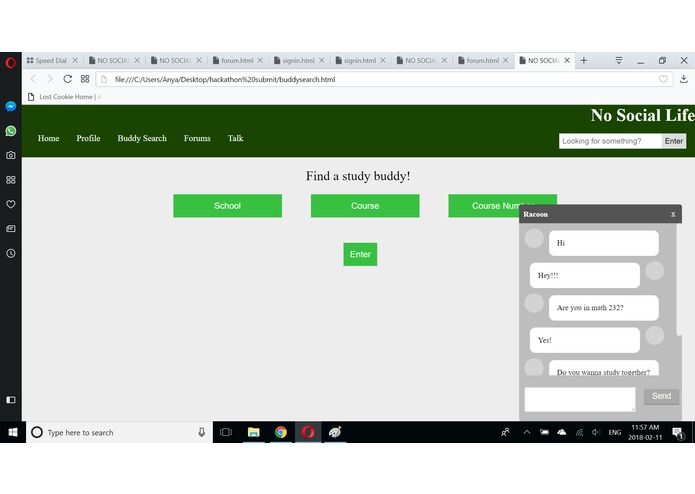The height and width of the screenshot is (494, 695).
Task: Switch to the first signin.html tab
Action: tap(298, 60)
